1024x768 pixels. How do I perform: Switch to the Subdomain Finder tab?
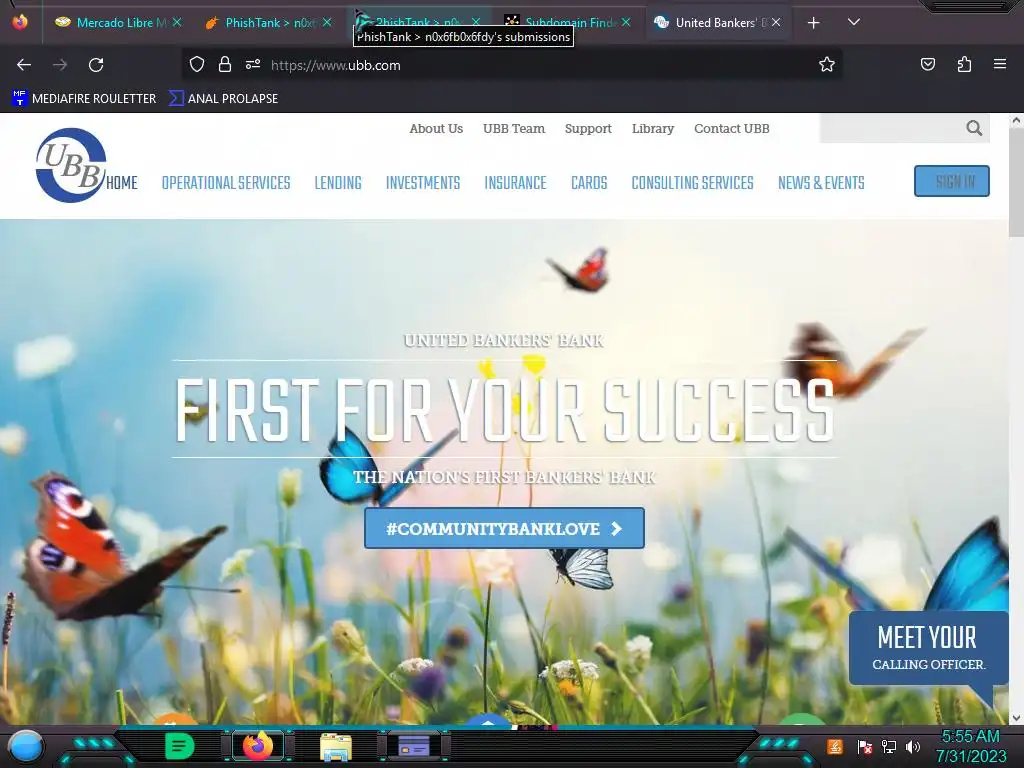pos(568,23)
